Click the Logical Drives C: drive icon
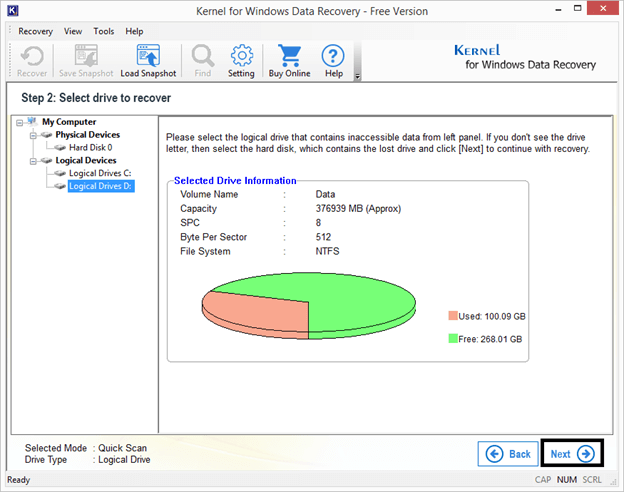Screen dimensions: 624x492 (60, 173)
